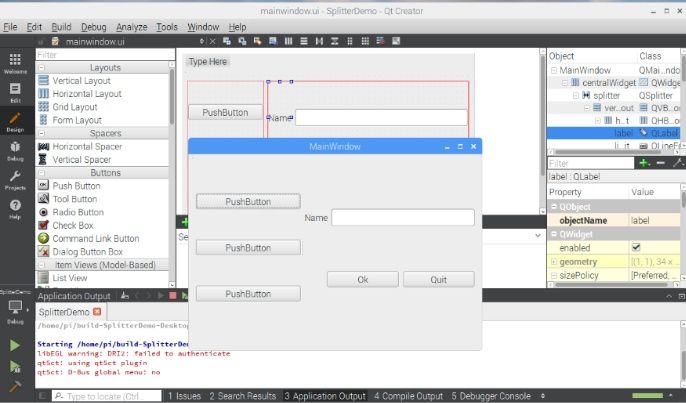Collapse the Buttons category
Screen dimensions: 686x403
[42, 173]
